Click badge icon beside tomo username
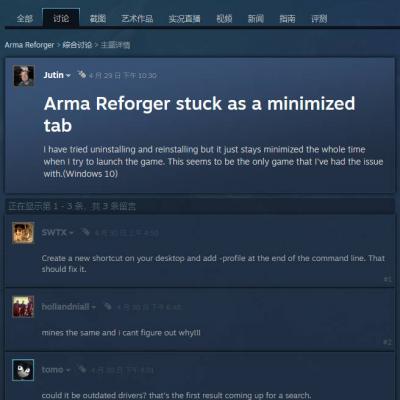400x400 pixels. click(82, 369)
